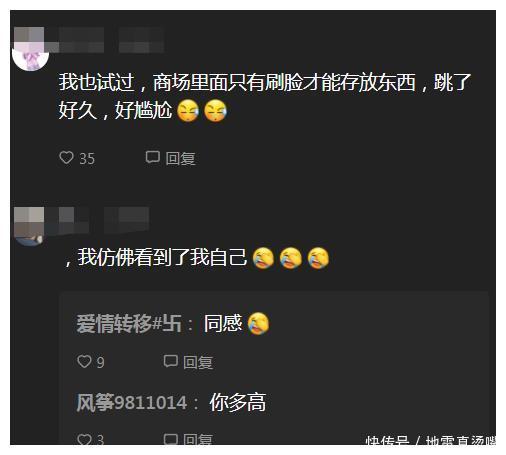The width and height of the screenshot is (506, 455).
Task: Click reply bubble icon under 你多高 reply
Action: coord(170,439)
